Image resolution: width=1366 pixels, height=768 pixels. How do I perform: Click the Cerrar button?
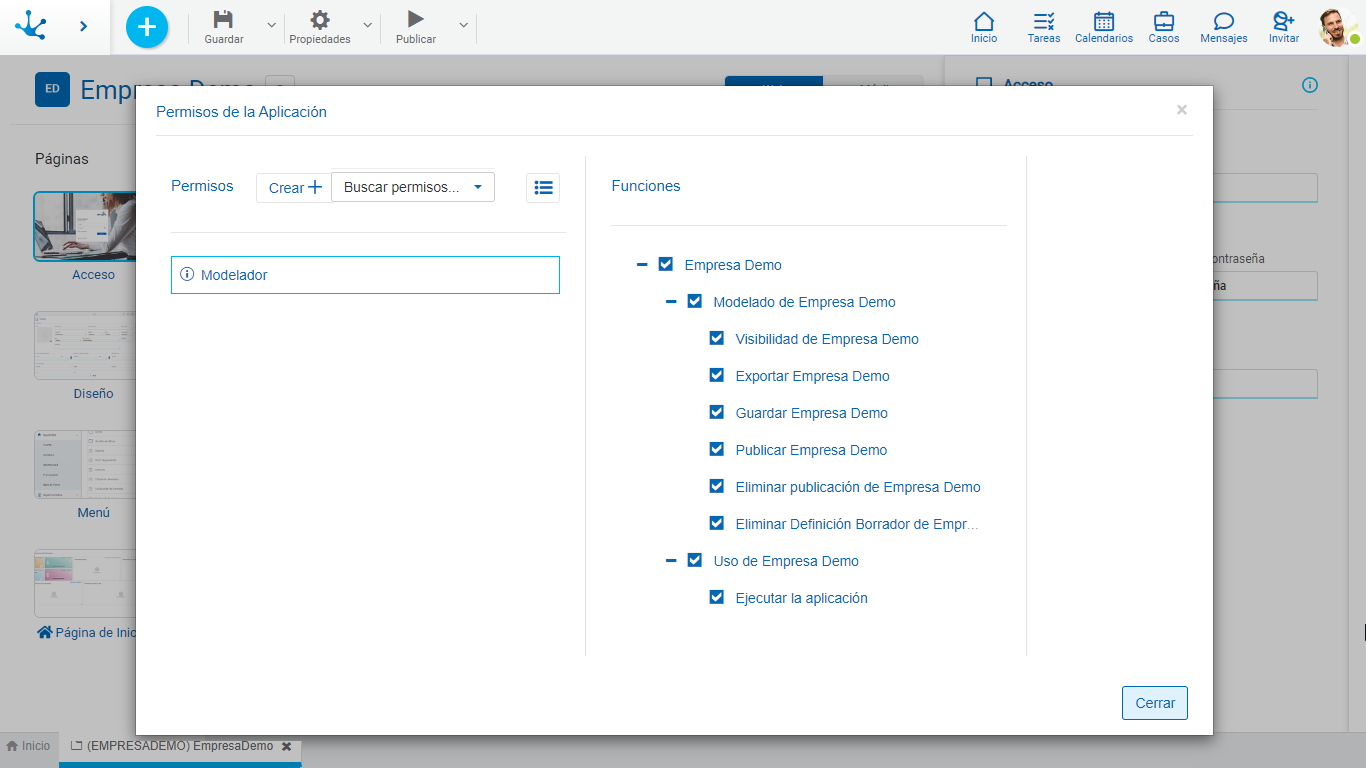[x=1155, y=703]
